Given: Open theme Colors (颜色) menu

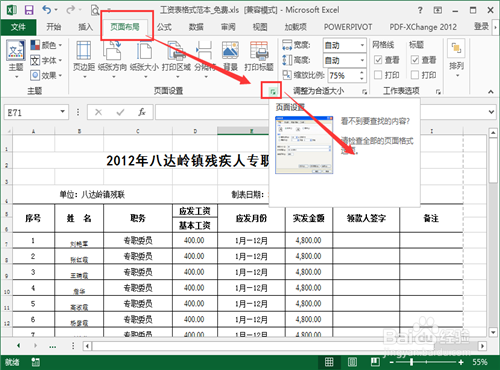Looking at the screenshot, I should coord(46,45).
